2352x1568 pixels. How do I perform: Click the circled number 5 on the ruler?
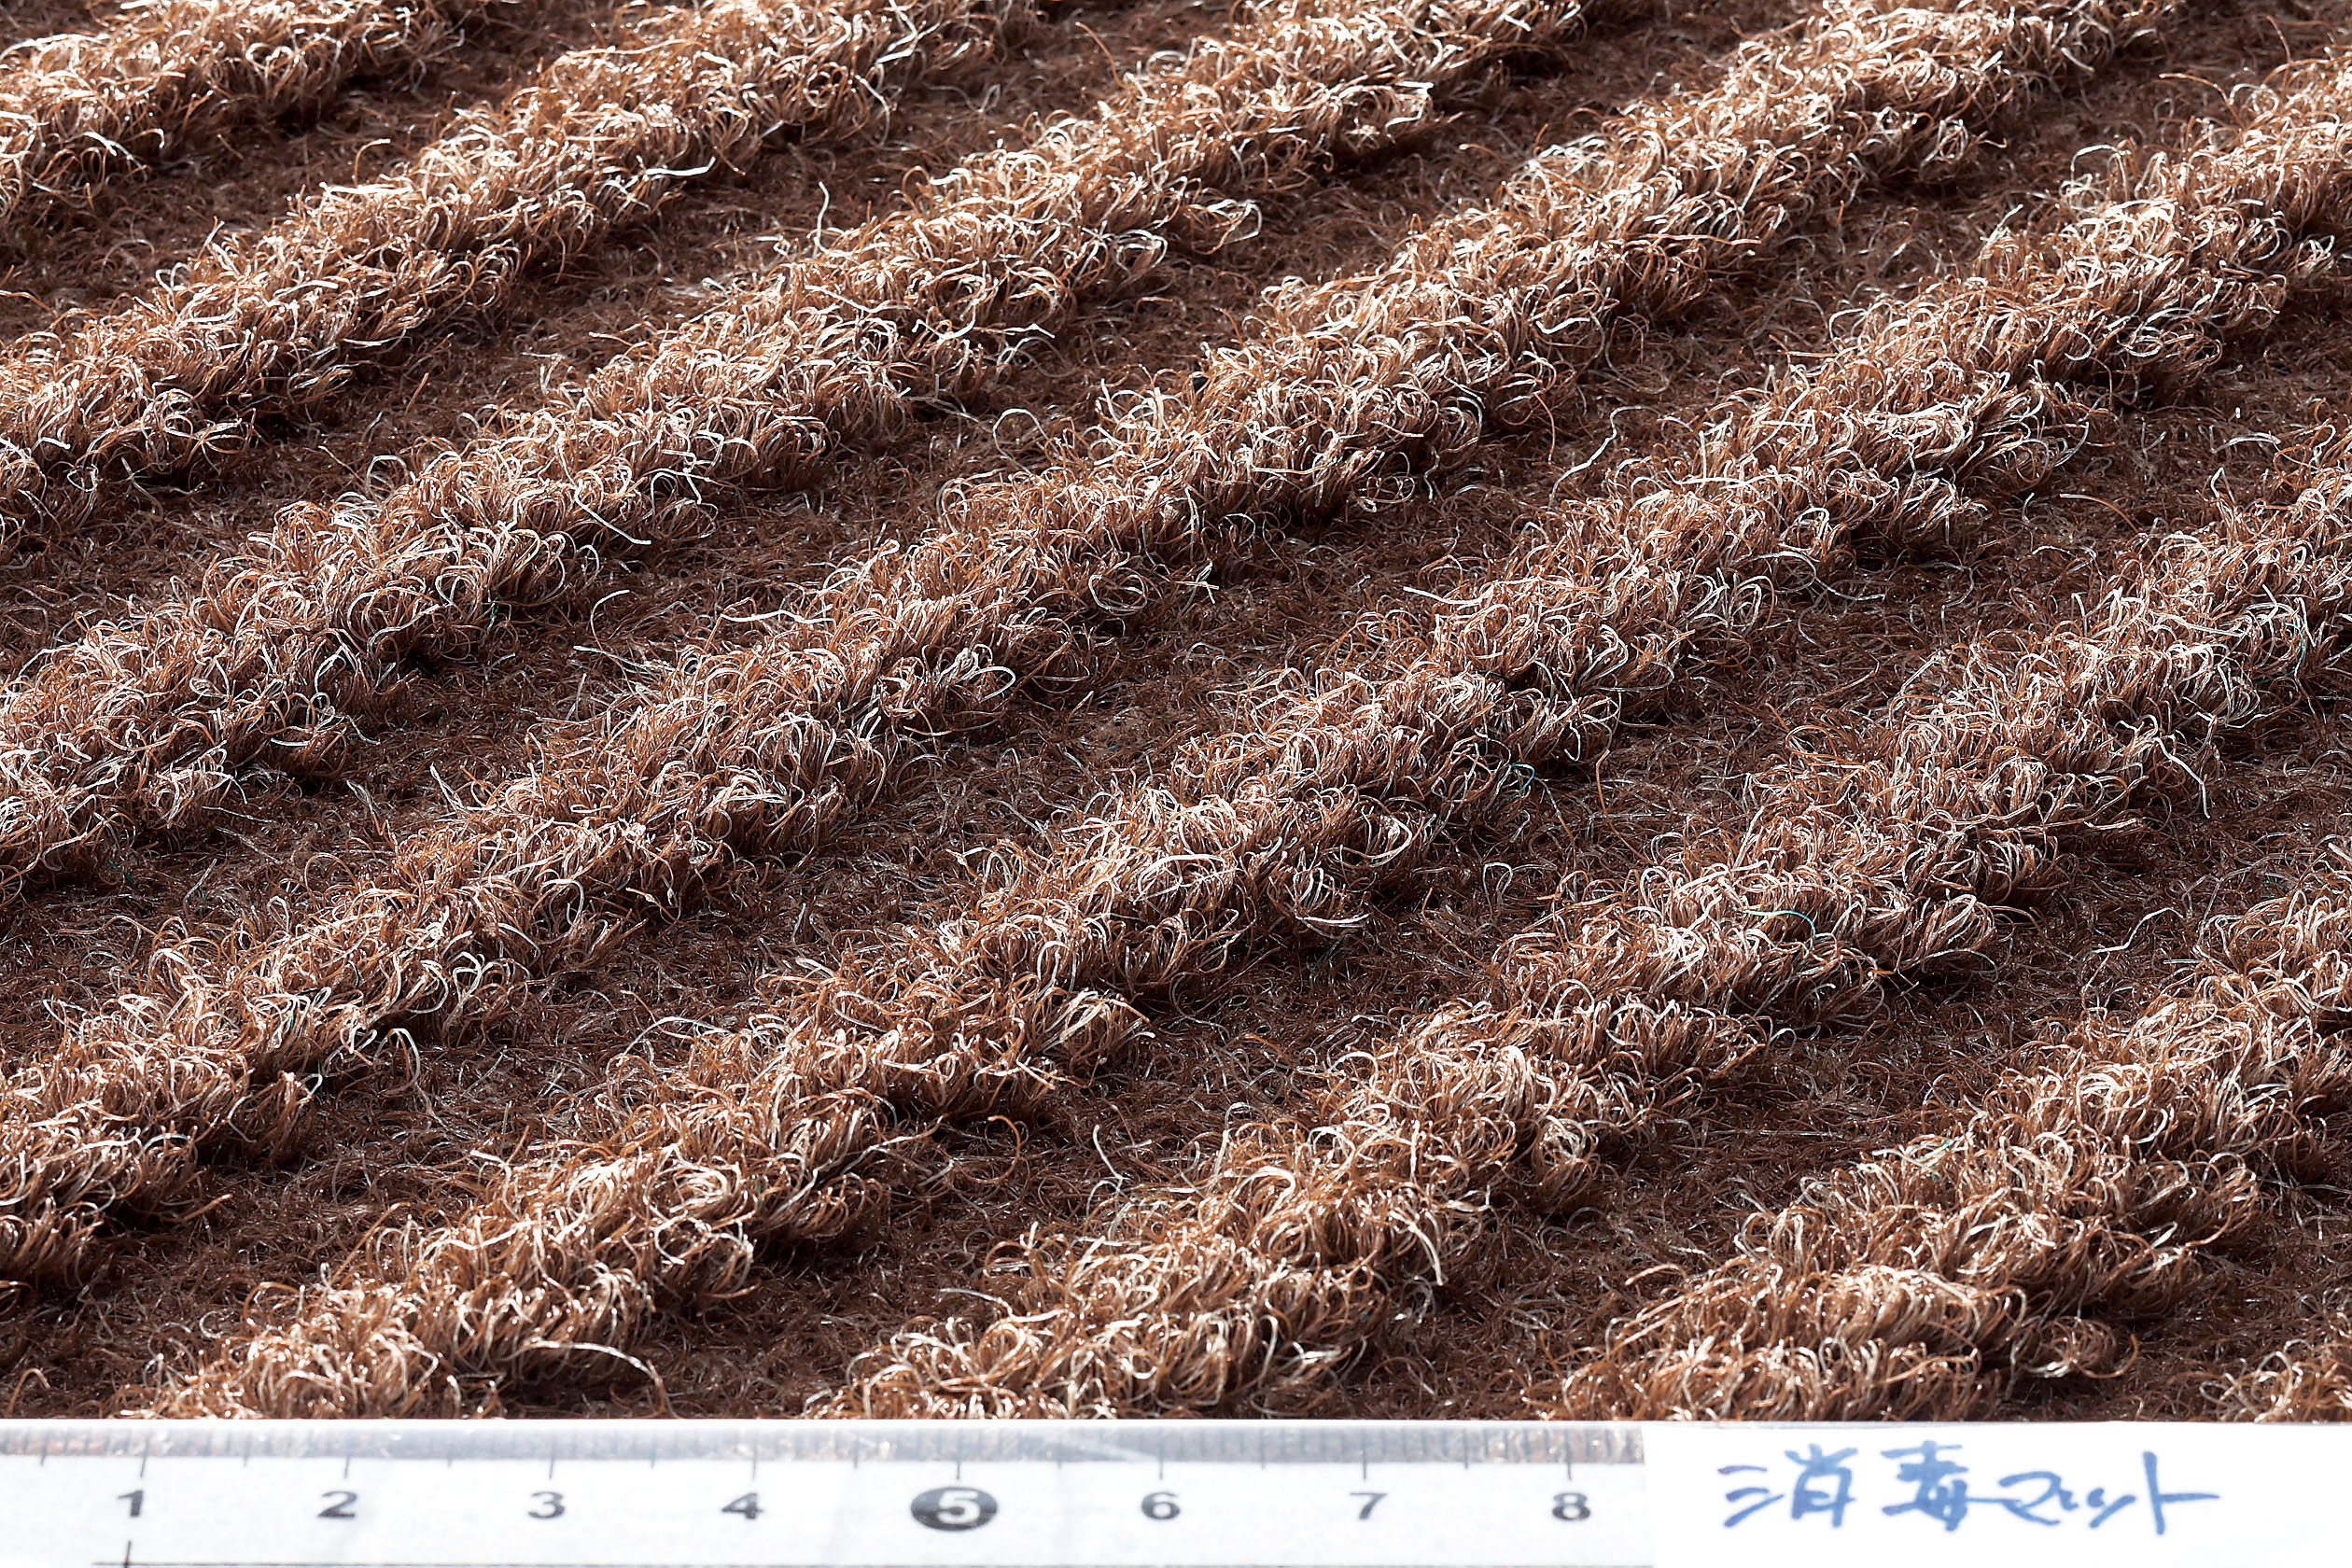click(x=954, y=1508)
